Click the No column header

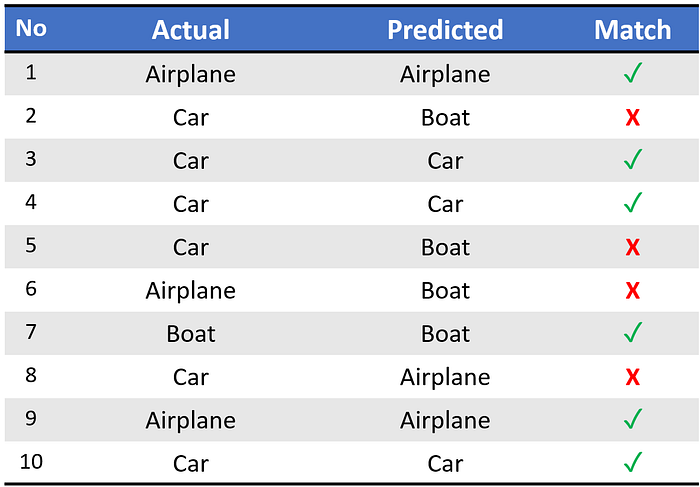(x=31, y=29)
